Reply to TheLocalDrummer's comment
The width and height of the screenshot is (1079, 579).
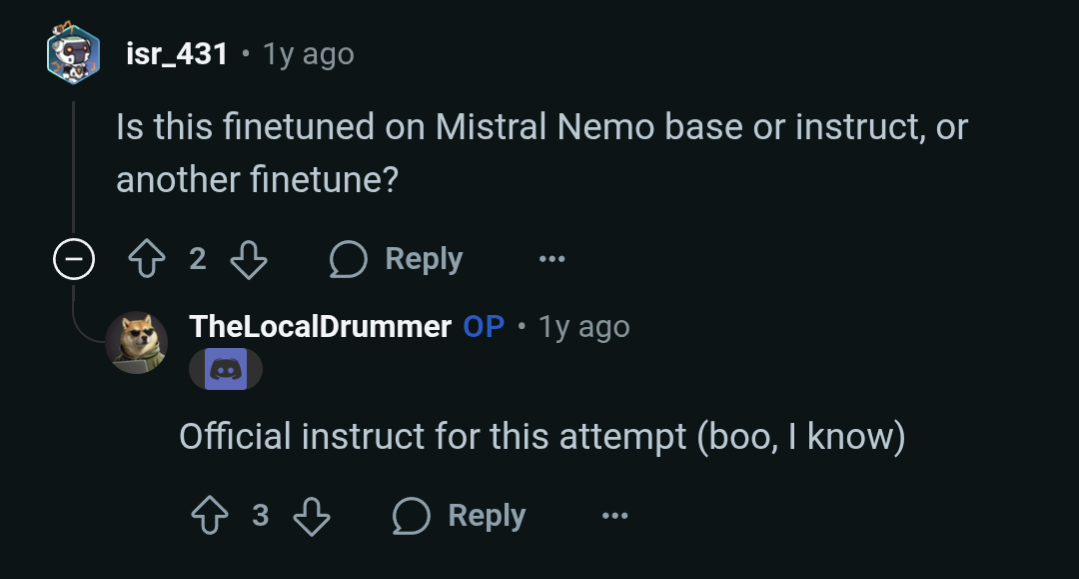pos(459,516)
